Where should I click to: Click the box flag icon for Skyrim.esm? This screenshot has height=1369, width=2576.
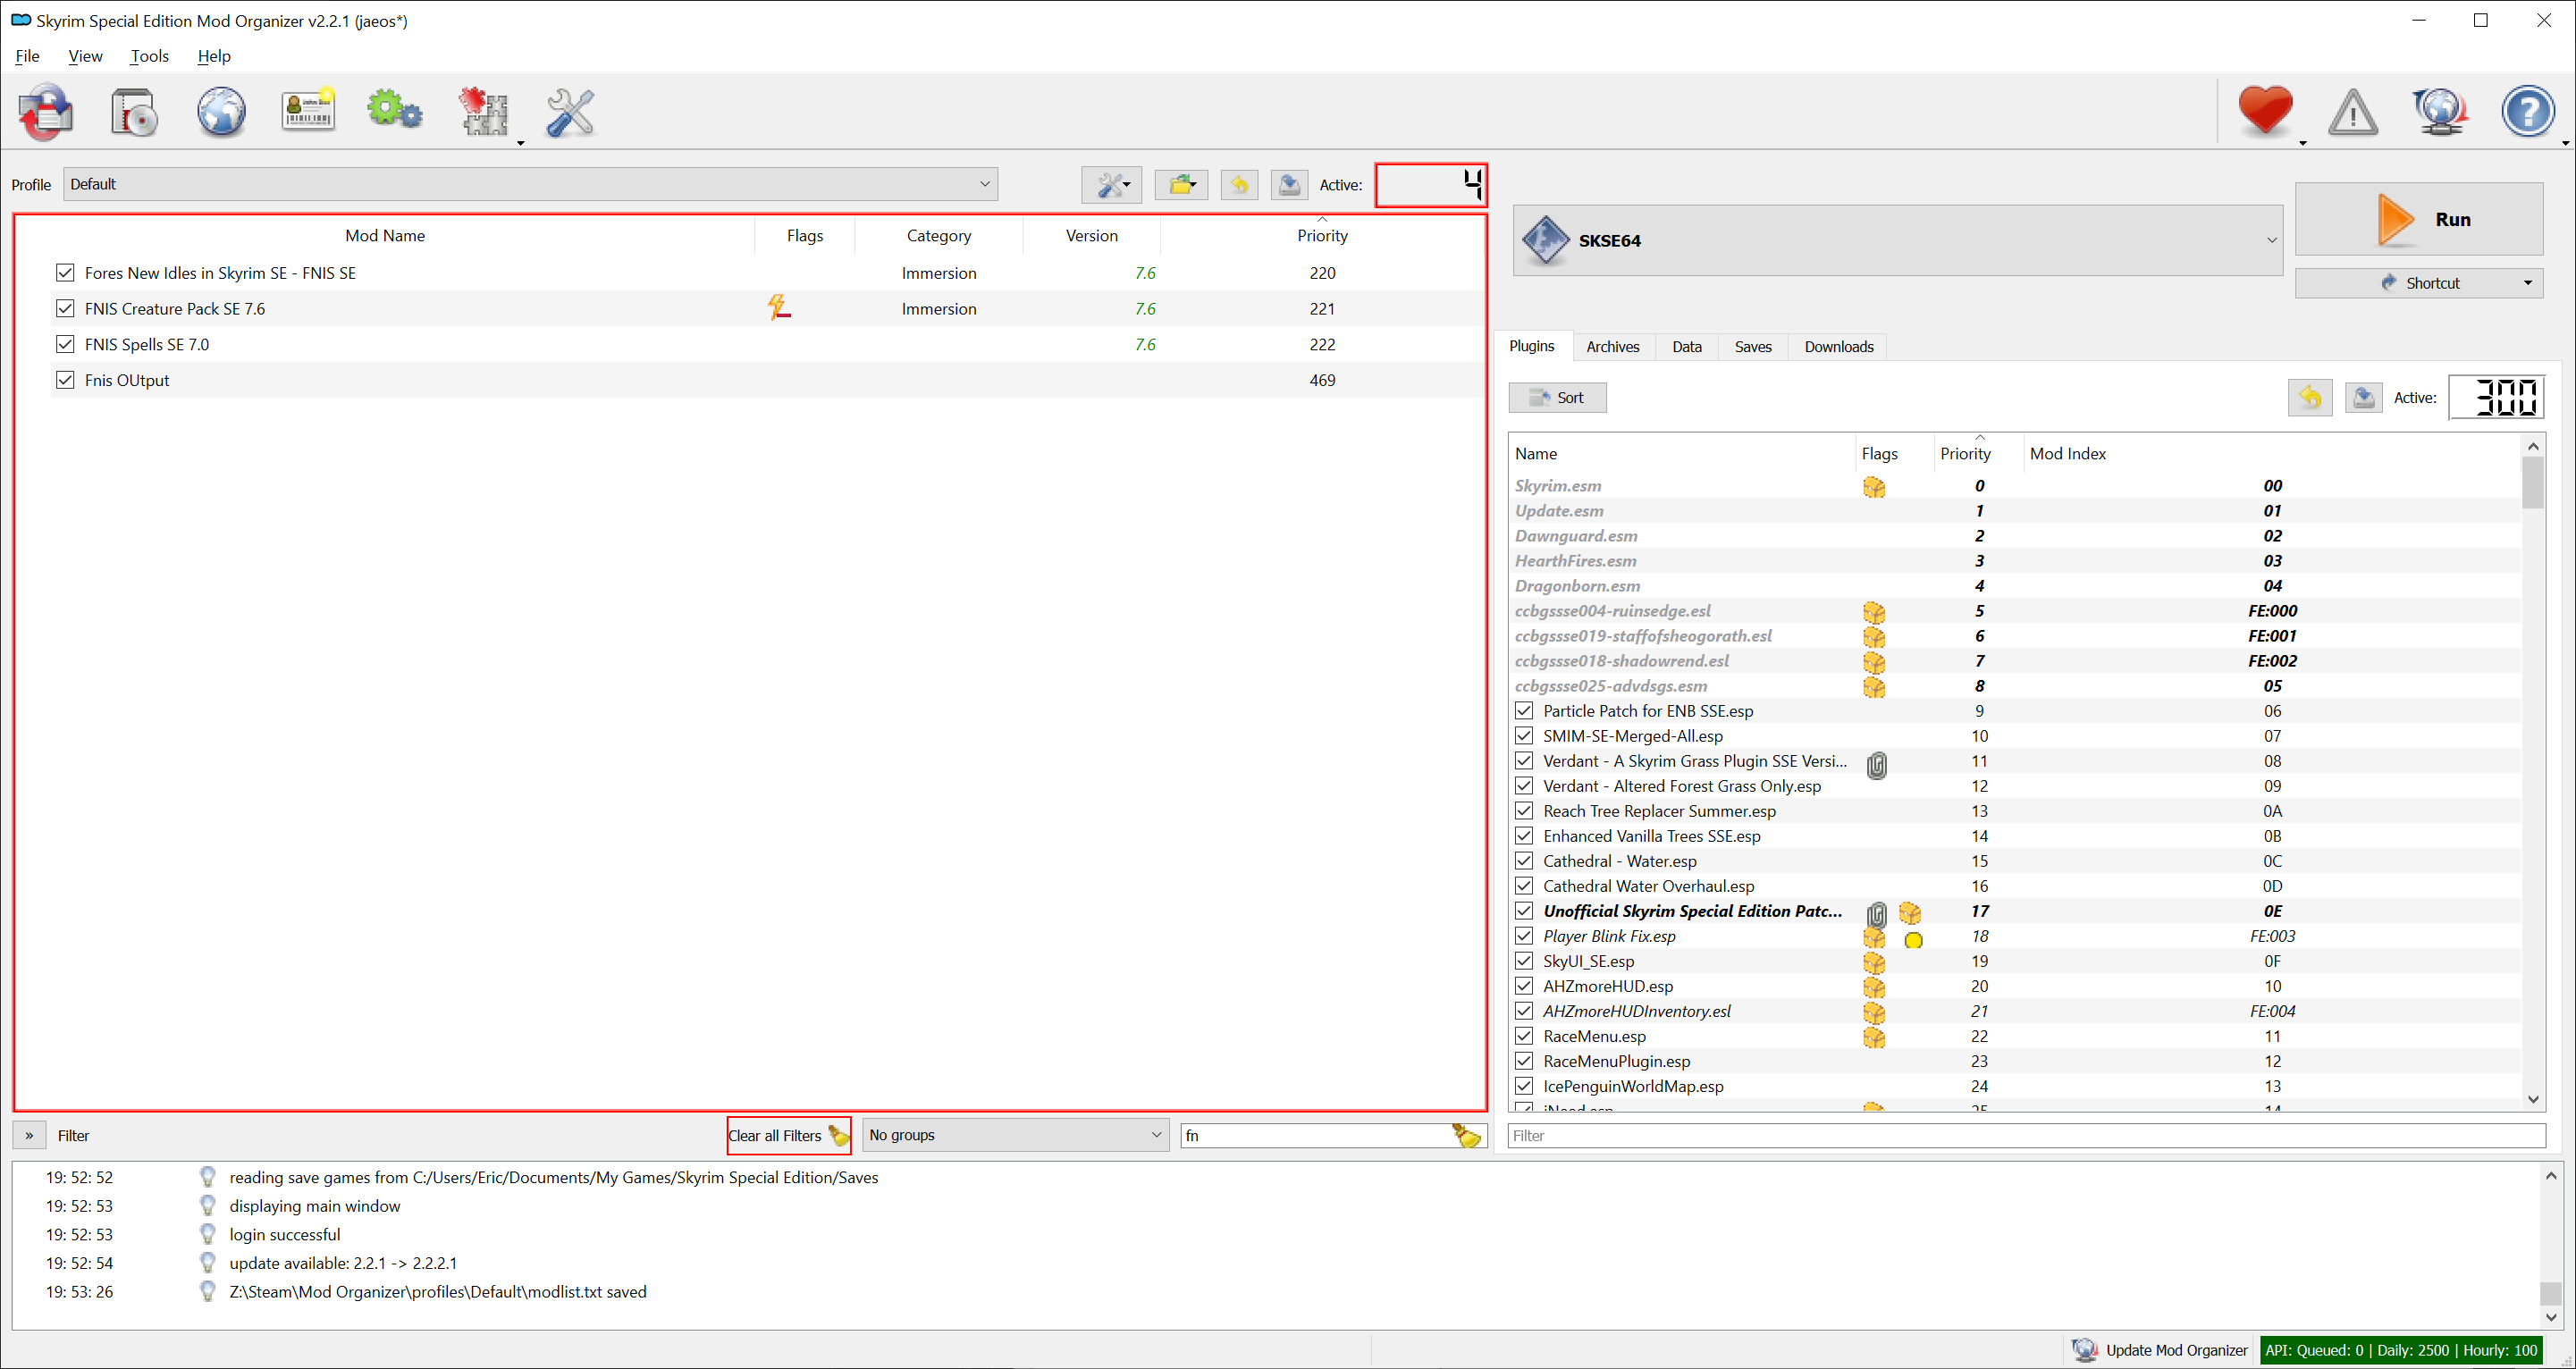coord(1874,487)
